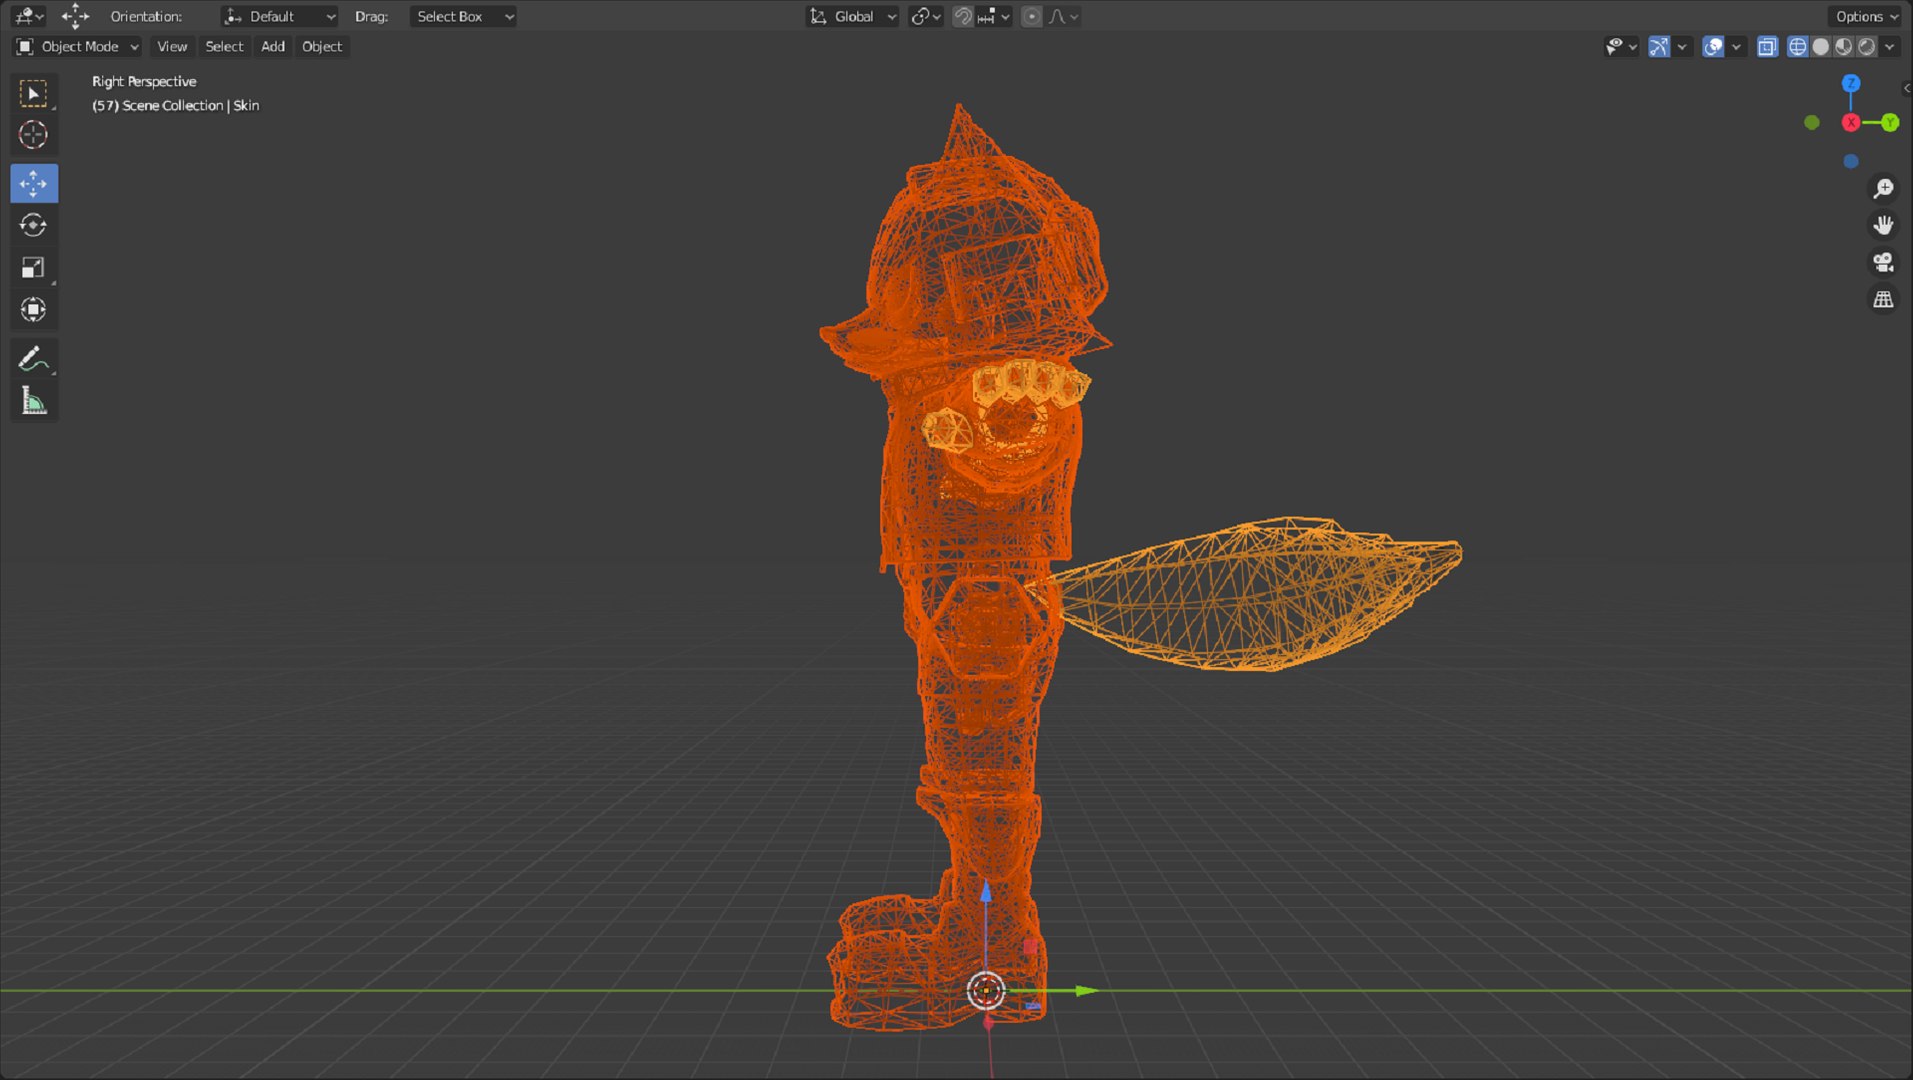The image size is (1913, 1080).
Task: Click the Z axis on navigation gizmo
Action: pyautogui.click(x=1851, y=83)
